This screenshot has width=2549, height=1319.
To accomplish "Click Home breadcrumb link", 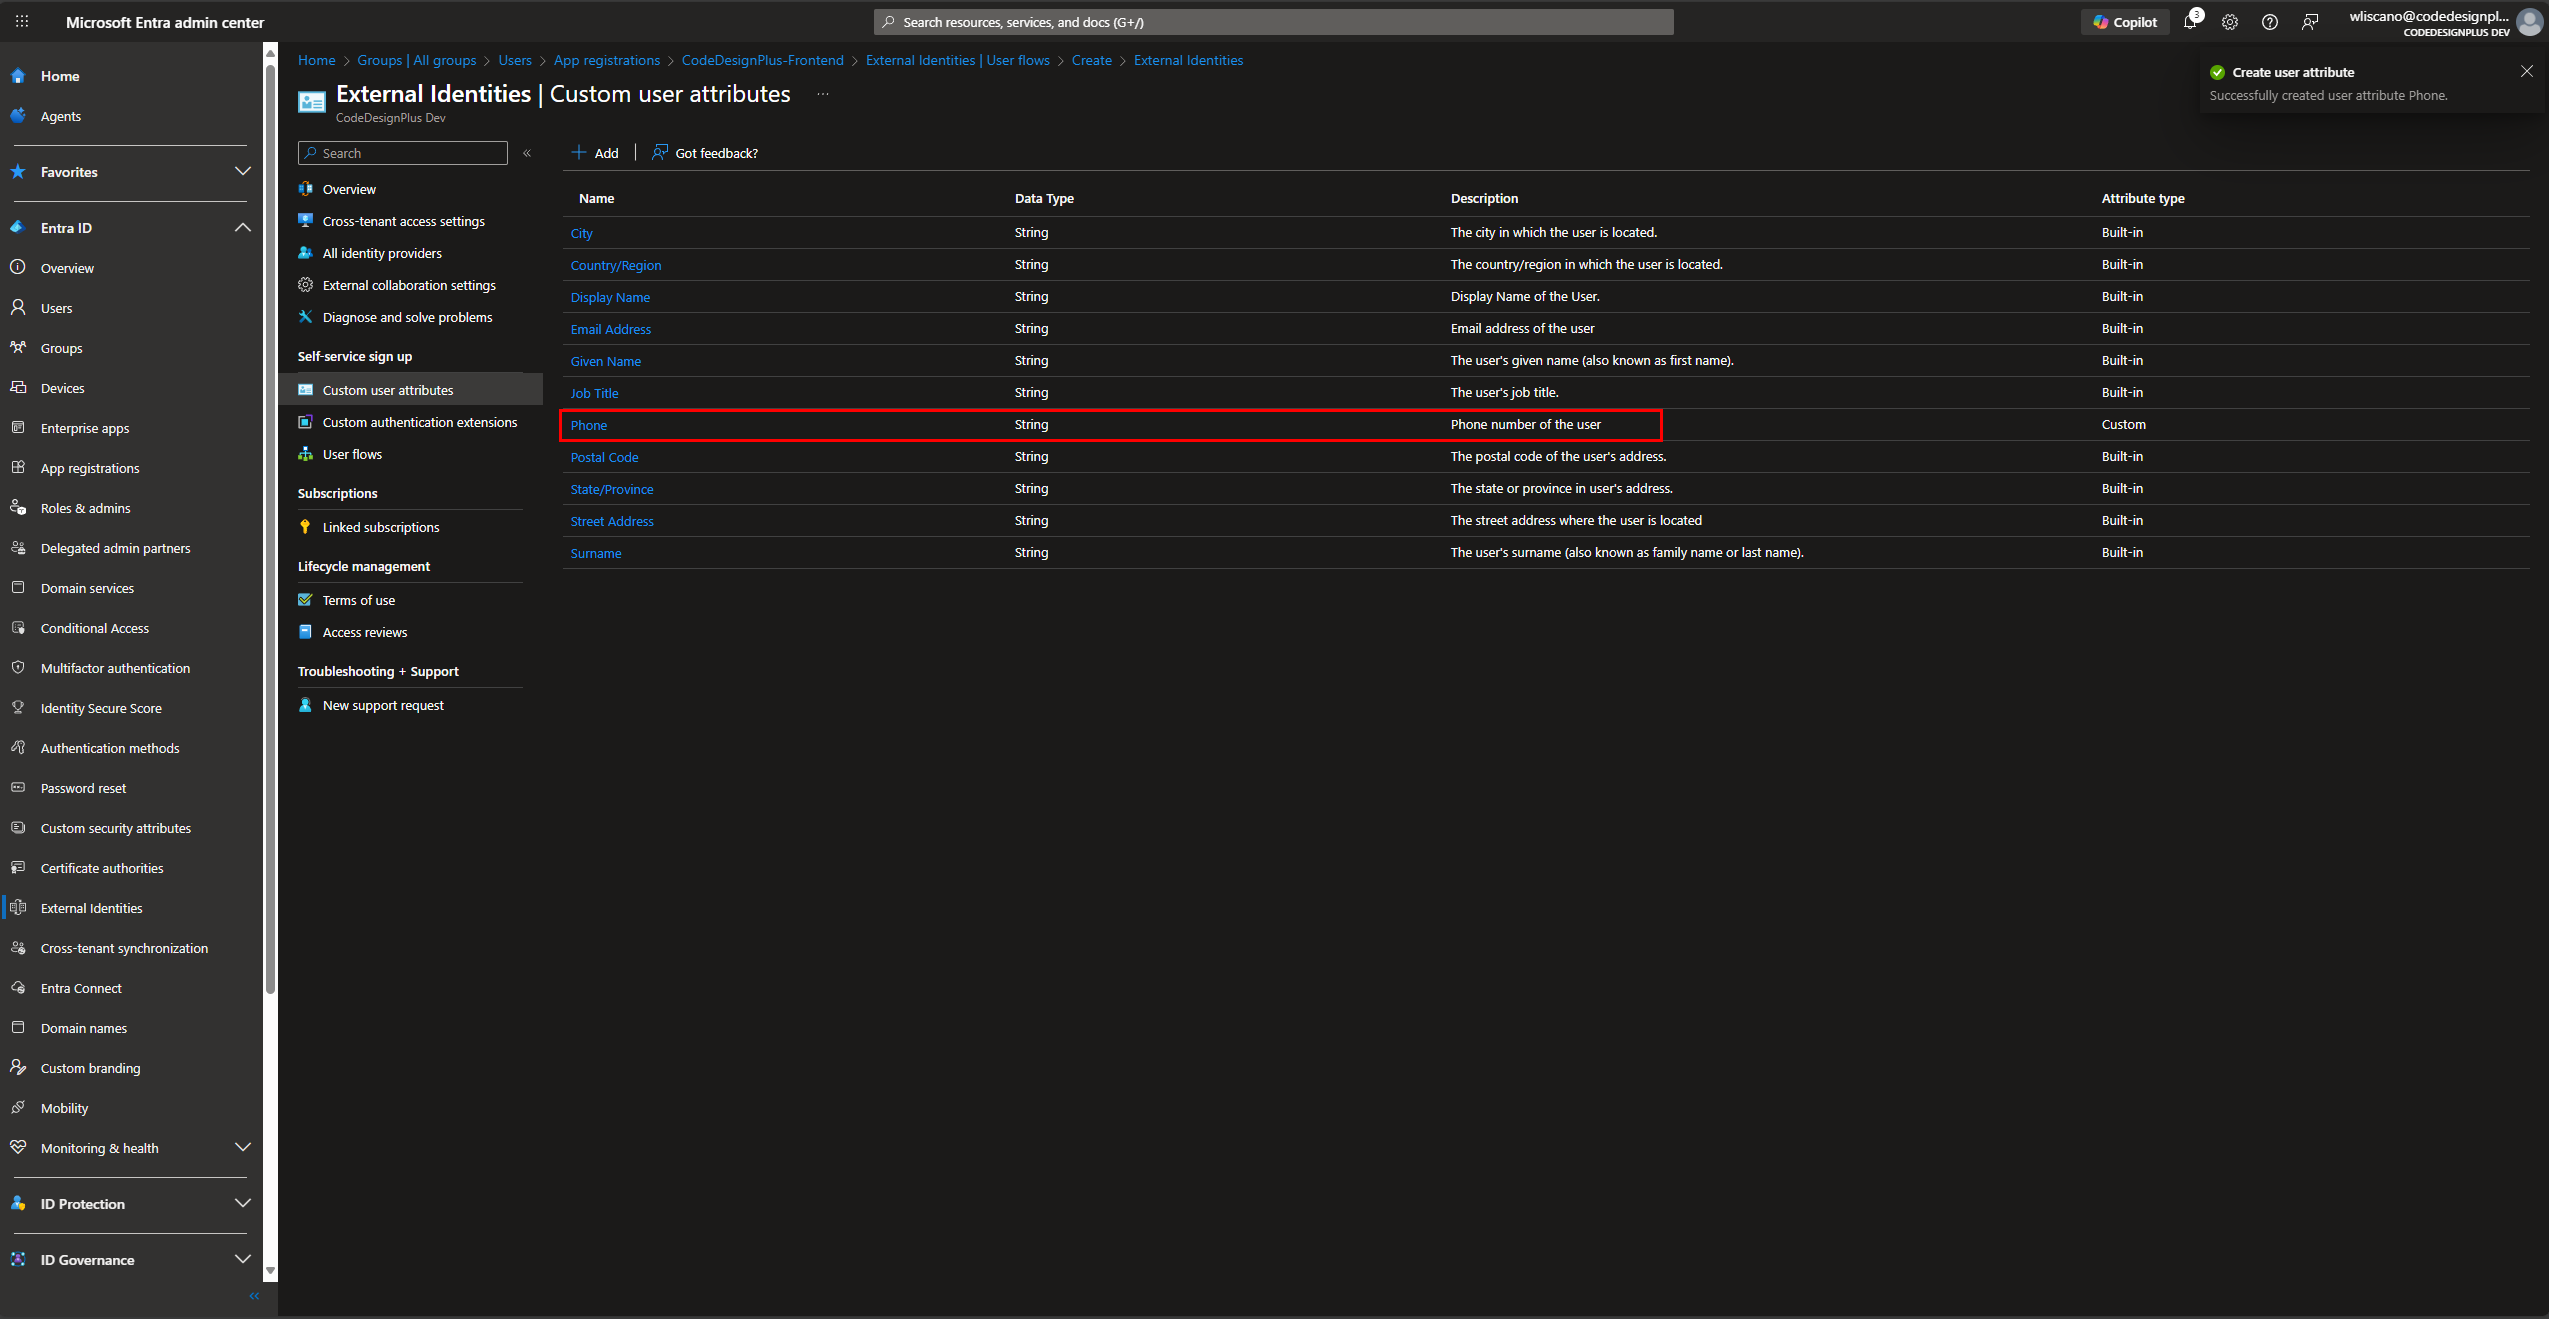I will coord(317,60).
